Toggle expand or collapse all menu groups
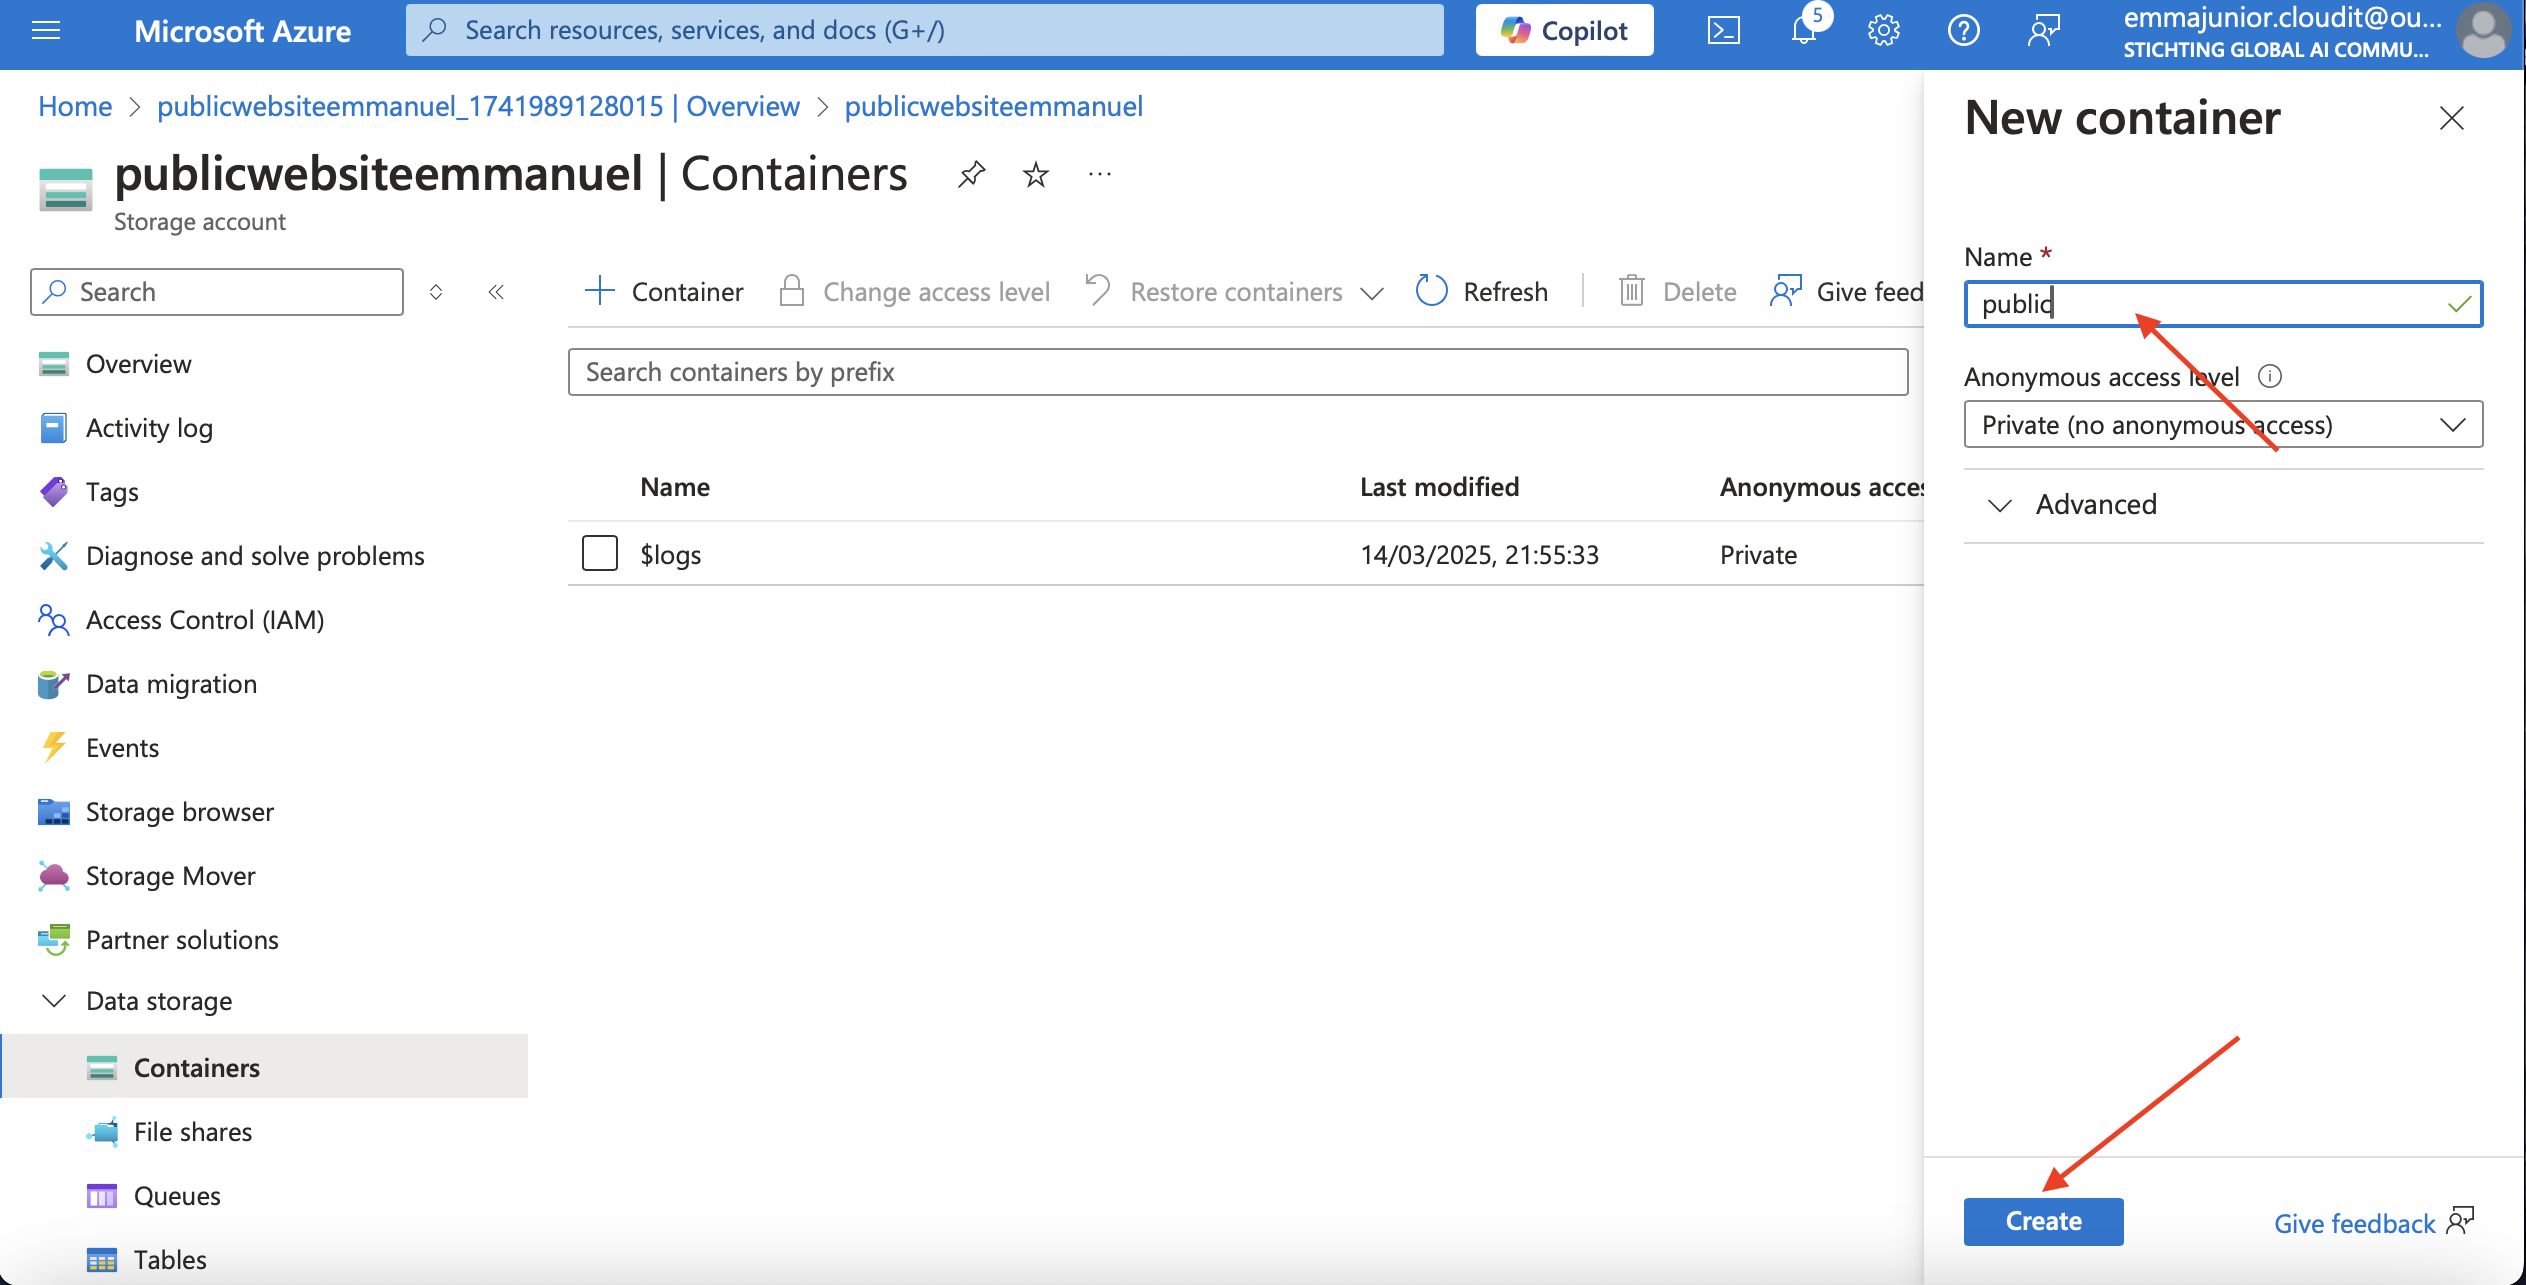The image size is (2526, 1285). pos(436,292)
